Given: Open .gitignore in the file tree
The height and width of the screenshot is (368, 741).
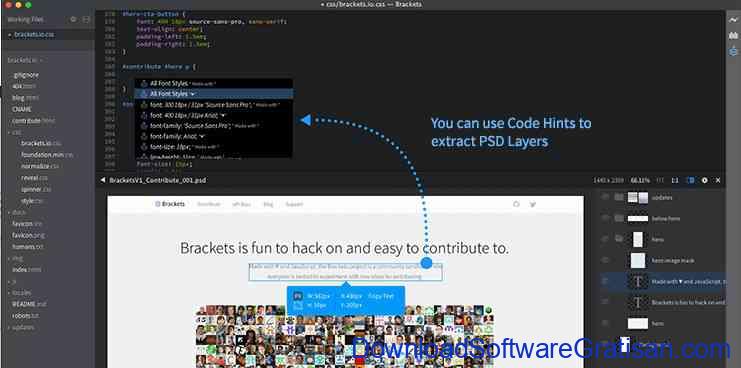Looking at the screenshot, I should [26, 75].
